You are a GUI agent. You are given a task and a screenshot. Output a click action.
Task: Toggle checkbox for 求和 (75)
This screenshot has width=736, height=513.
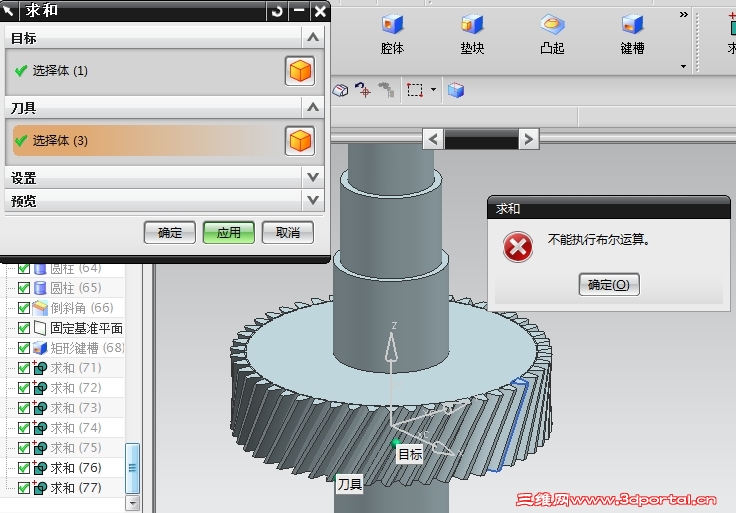point(23,448)
